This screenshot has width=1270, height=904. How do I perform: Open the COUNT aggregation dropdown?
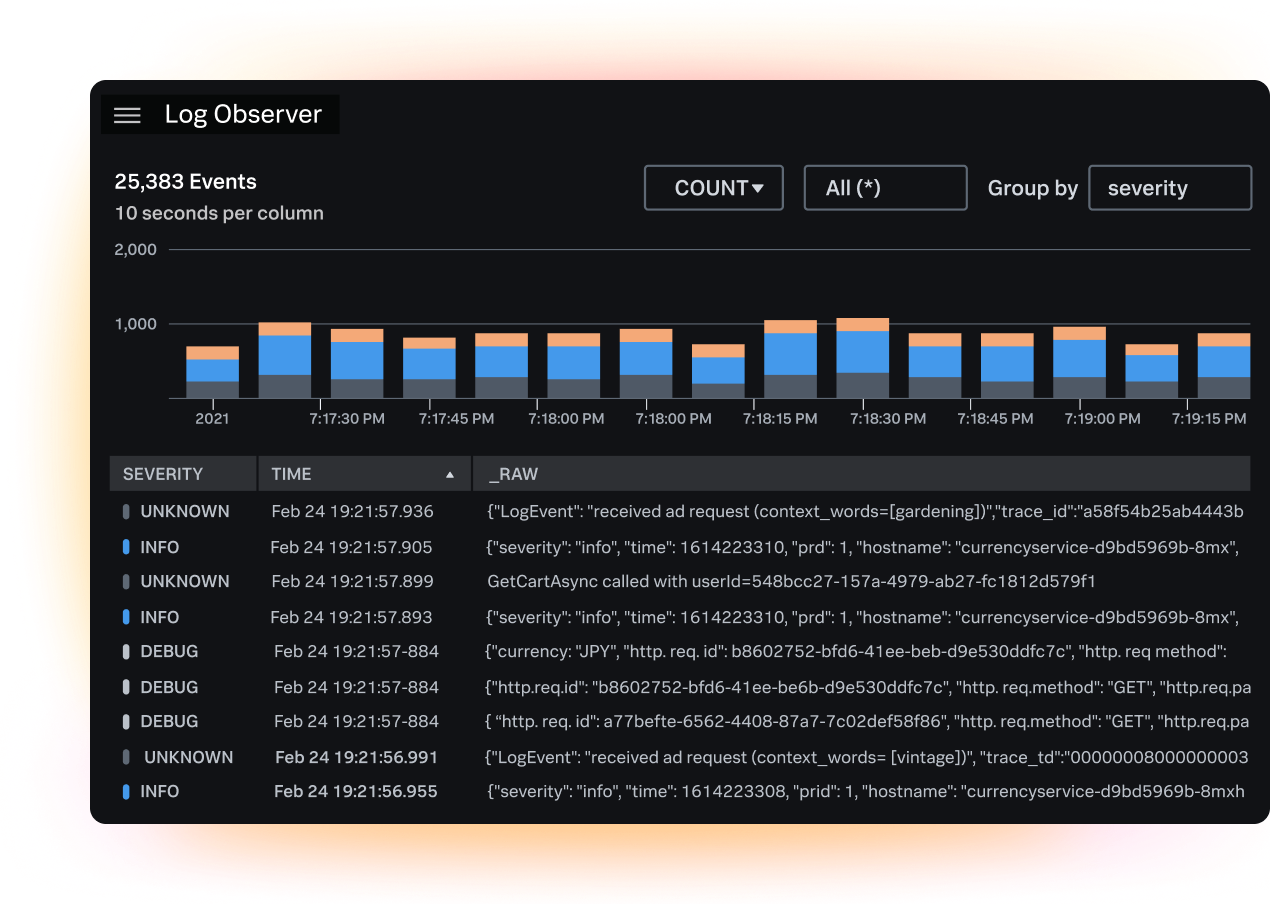click(x=714, y=188)
